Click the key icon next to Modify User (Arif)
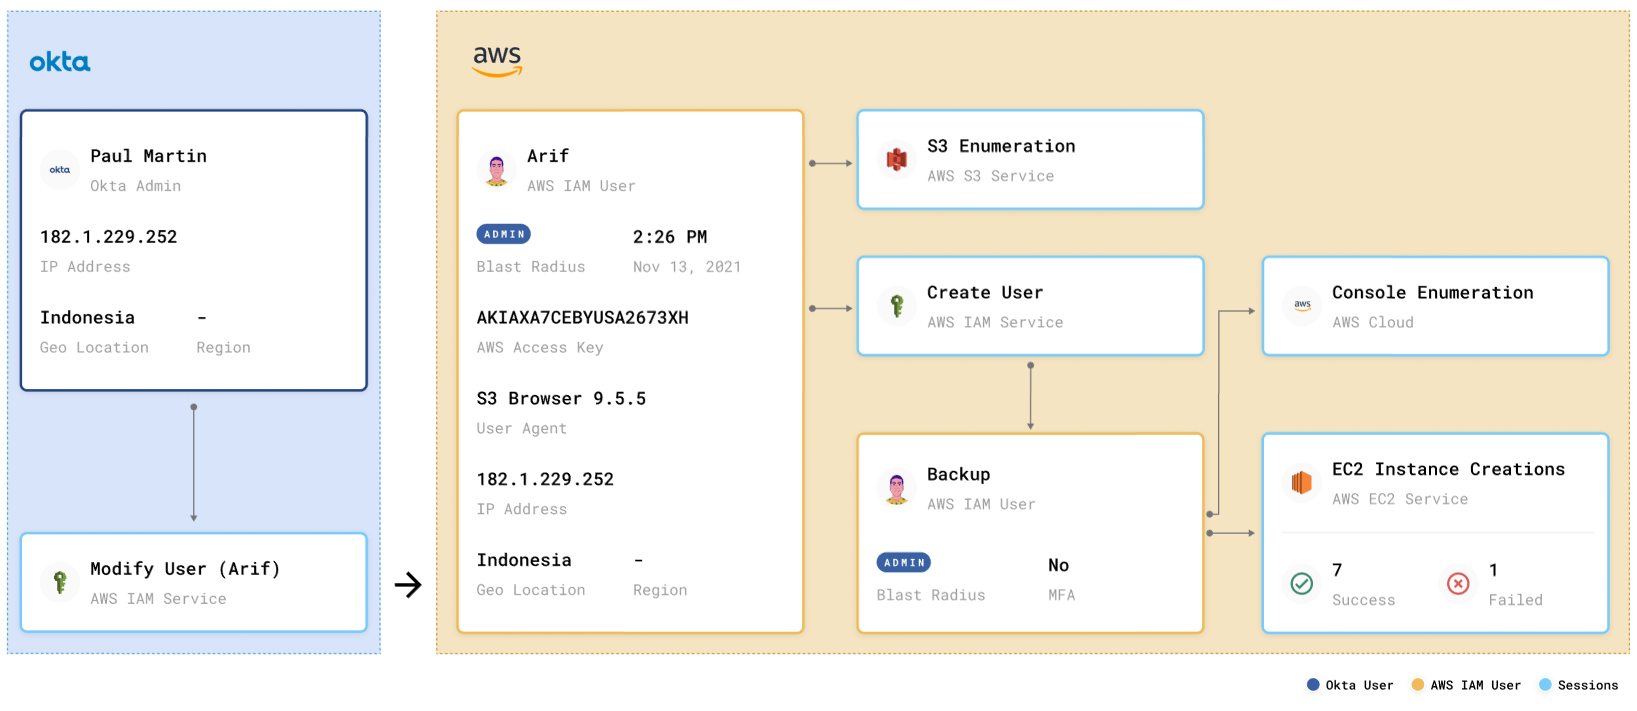 point(60,582)
